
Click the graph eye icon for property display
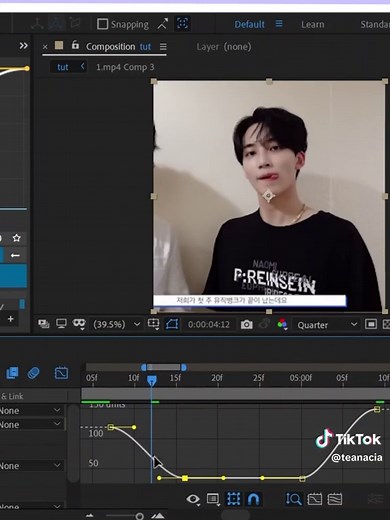[x=193, y=499]
